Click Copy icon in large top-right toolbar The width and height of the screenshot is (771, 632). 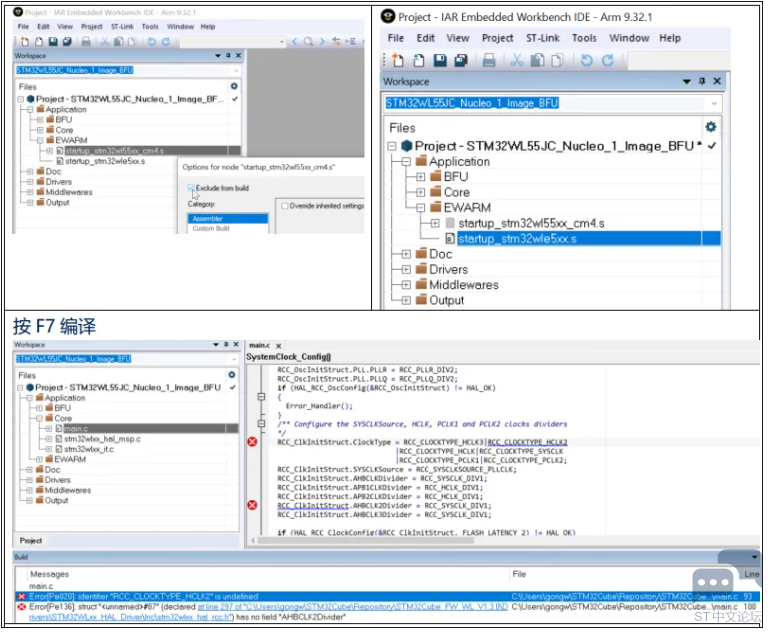click(x=537, y=60)
